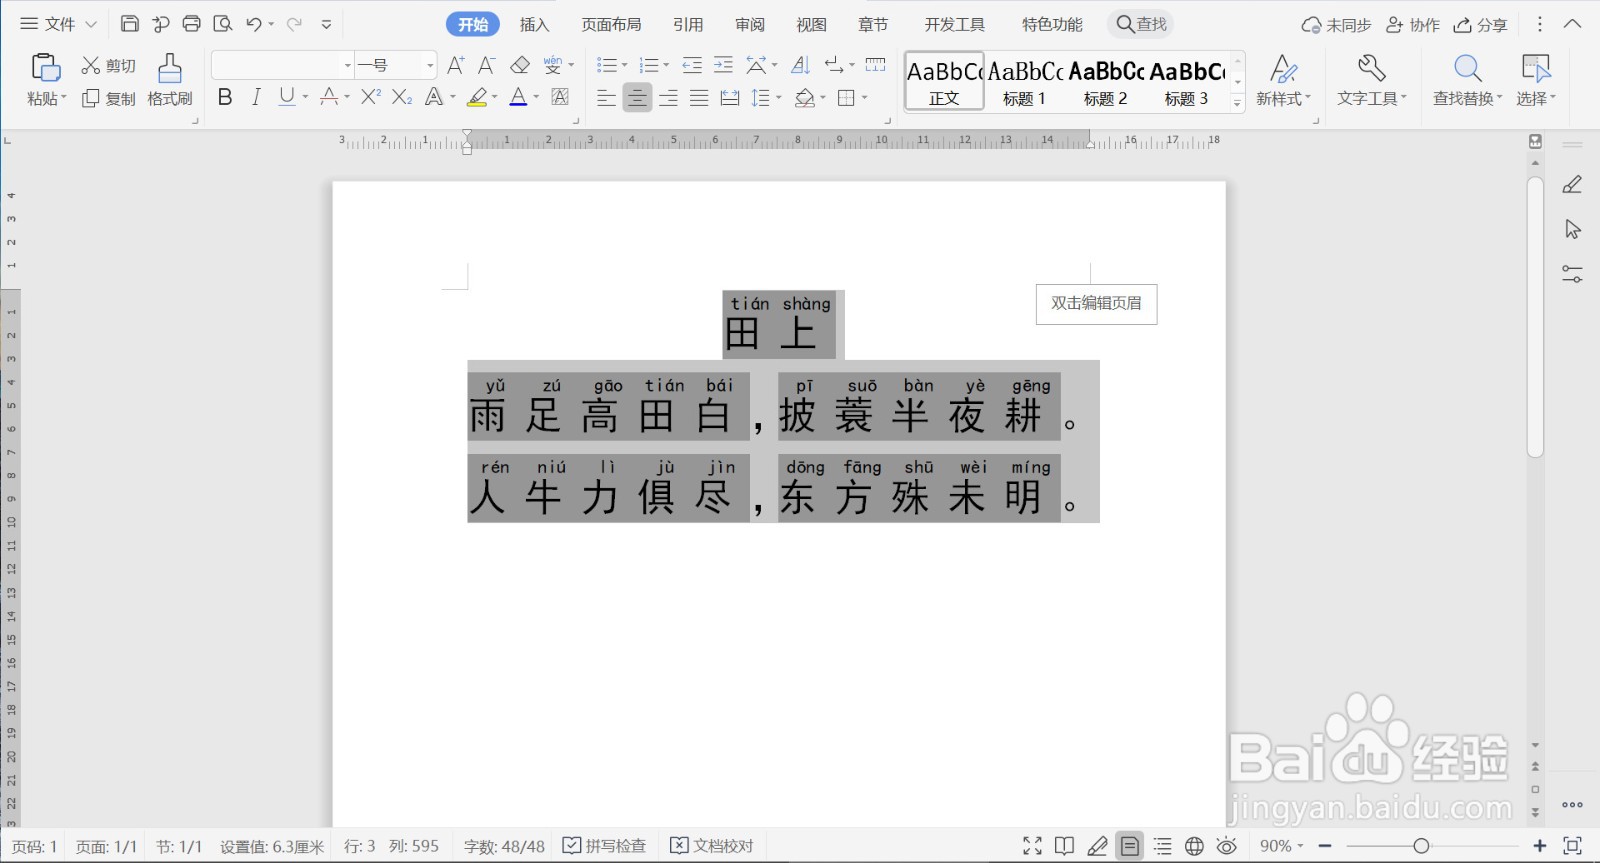Apply Superscript formatting

(371, 97)
